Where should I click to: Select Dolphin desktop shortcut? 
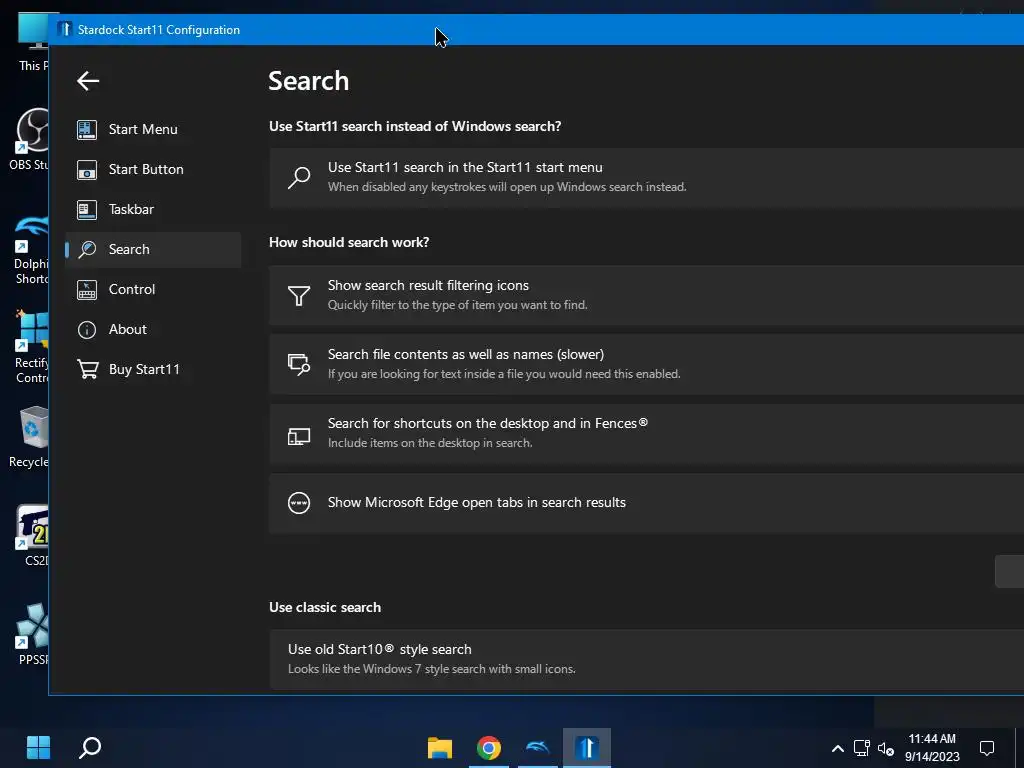pyautogui.click(x=29, y=249)
